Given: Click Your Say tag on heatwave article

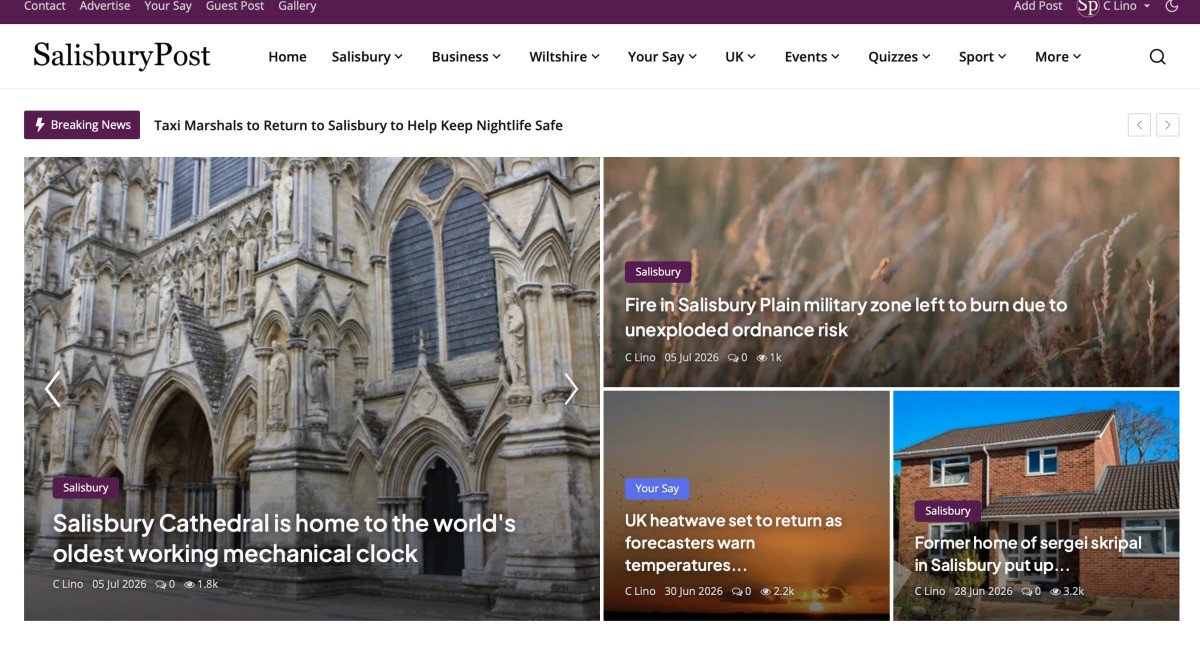Looking at the screenshot, I should tap(657, 489).
